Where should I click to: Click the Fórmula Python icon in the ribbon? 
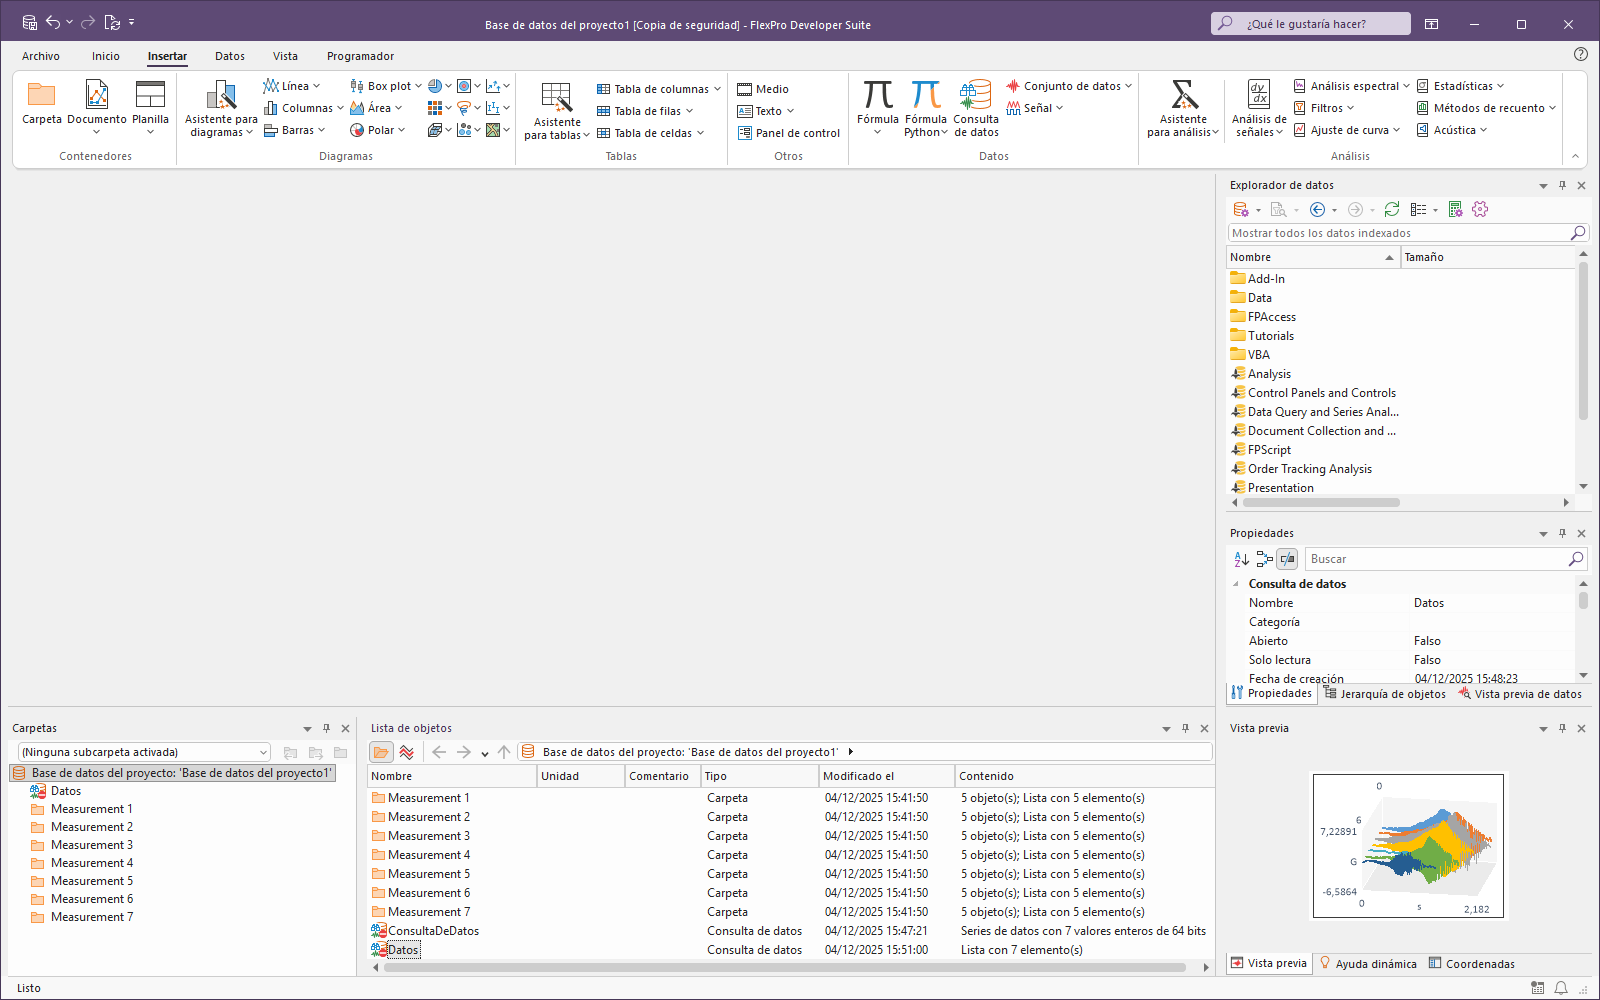click(925, 97)
